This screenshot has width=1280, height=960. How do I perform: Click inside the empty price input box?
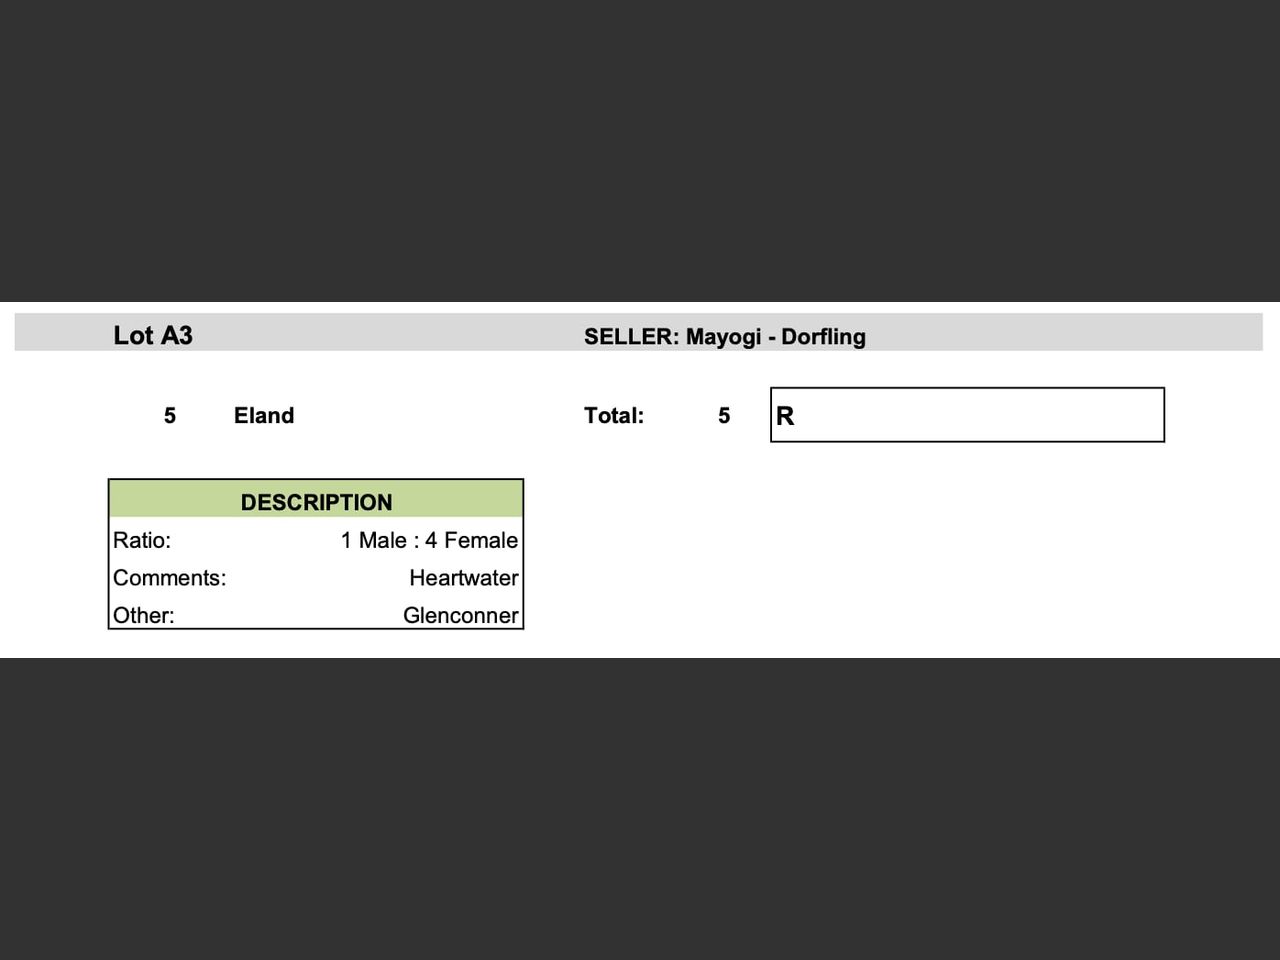tap(980, 415)
